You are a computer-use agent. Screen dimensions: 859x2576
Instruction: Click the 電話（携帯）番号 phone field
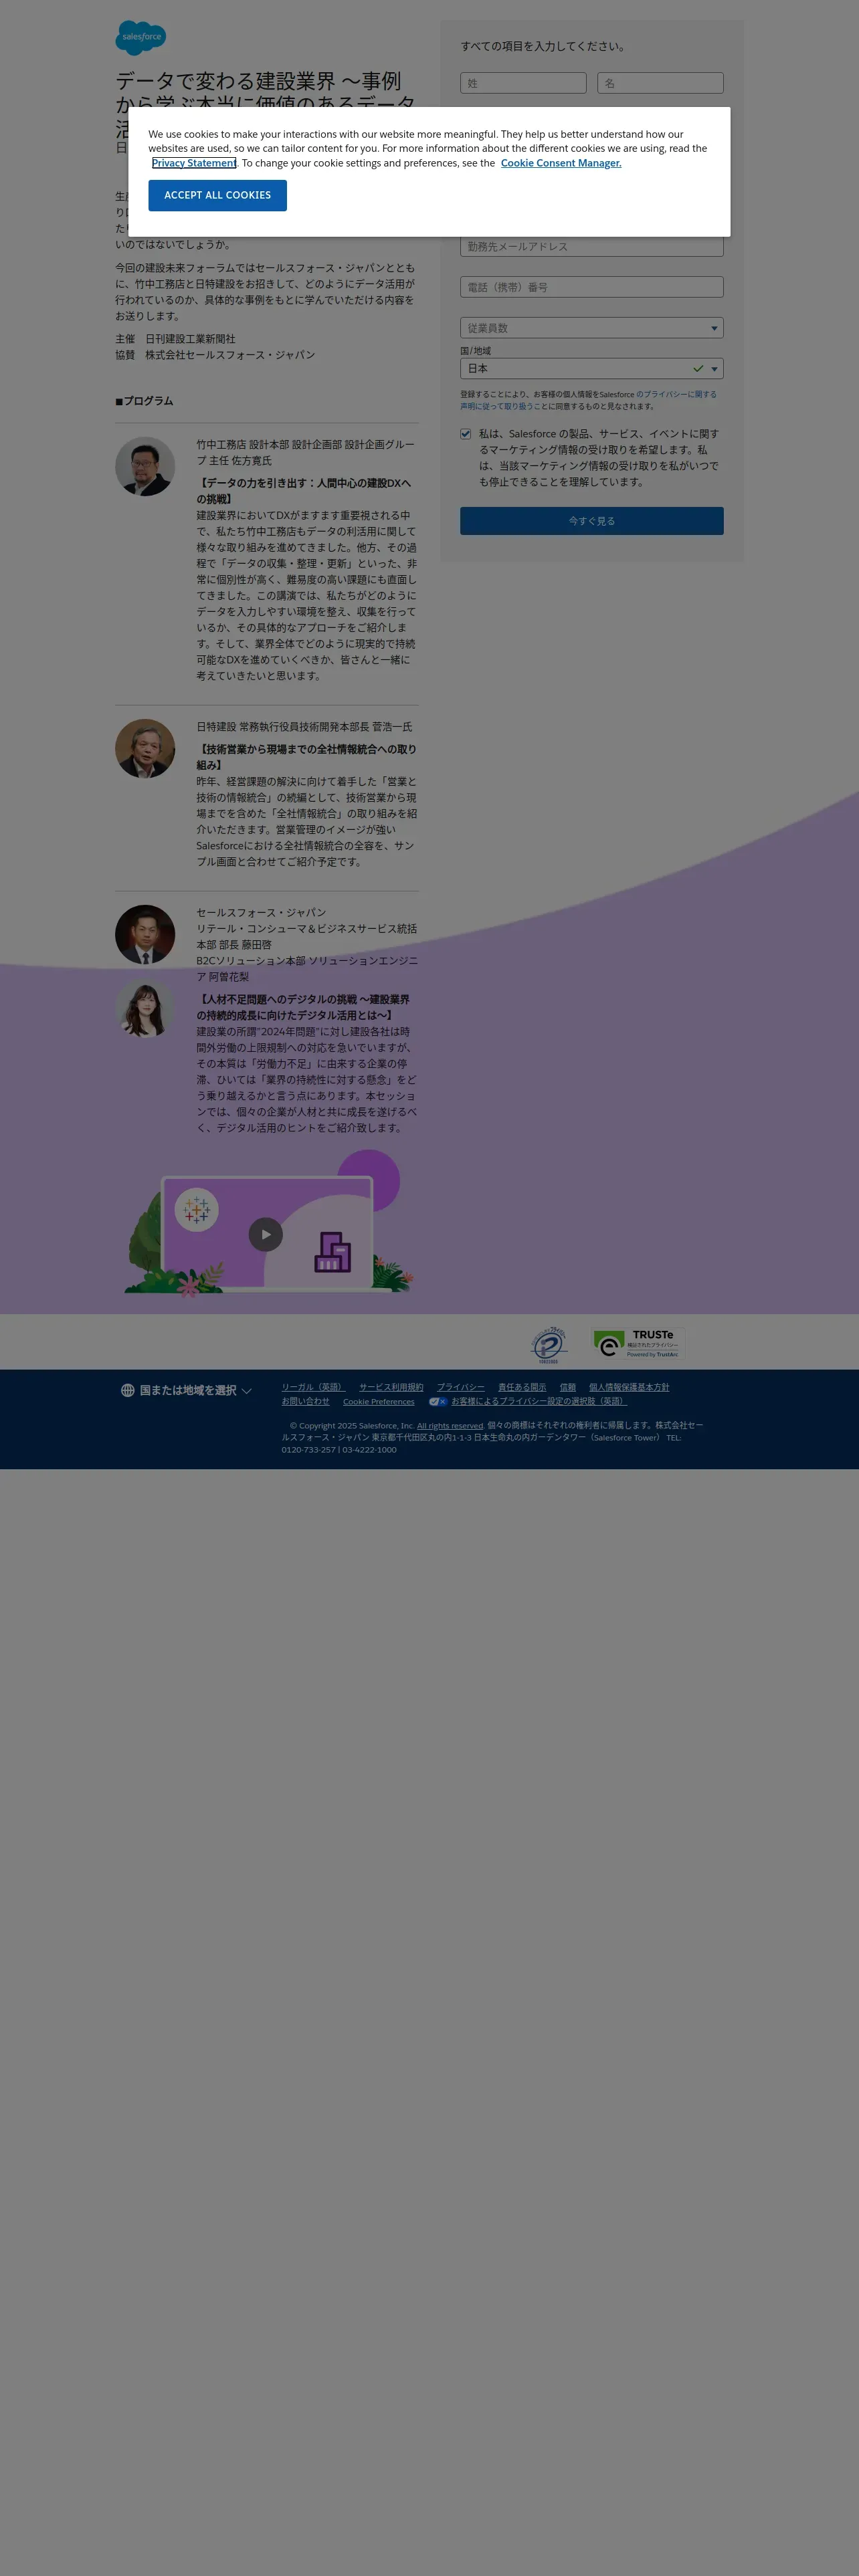(x=592, y=287)
